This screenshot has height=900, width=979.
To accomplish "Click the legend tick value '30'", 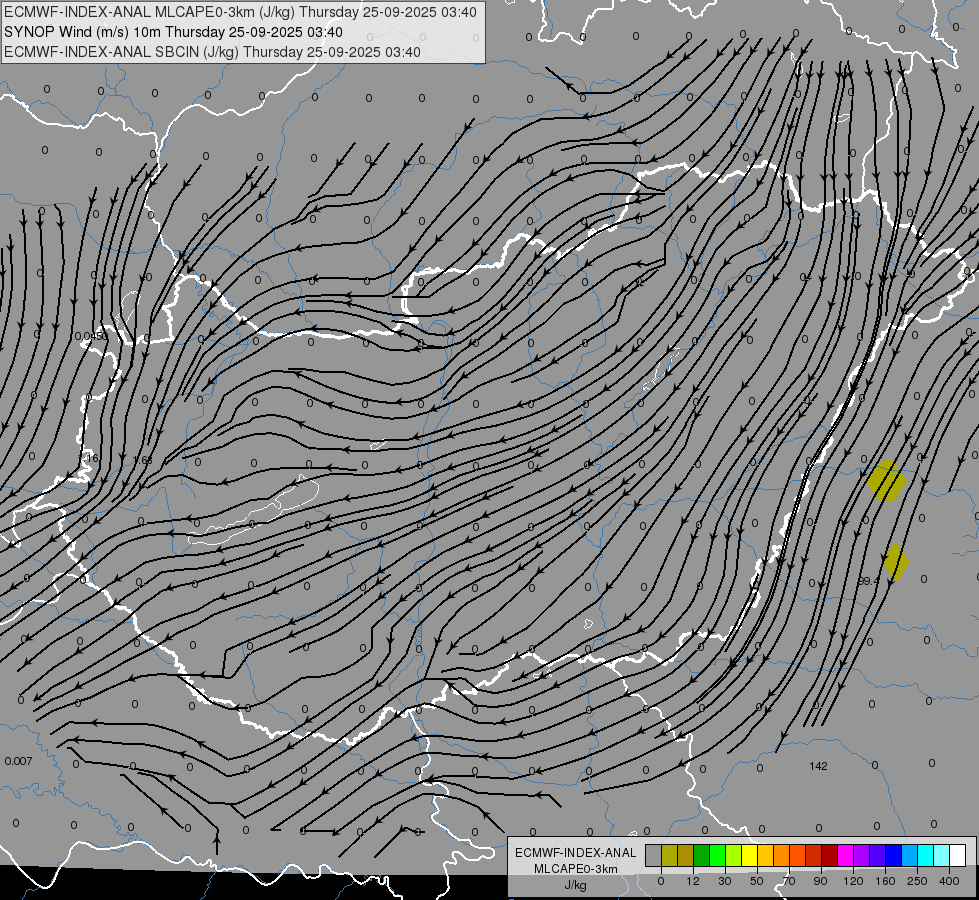I will click(x=725, y=881).
